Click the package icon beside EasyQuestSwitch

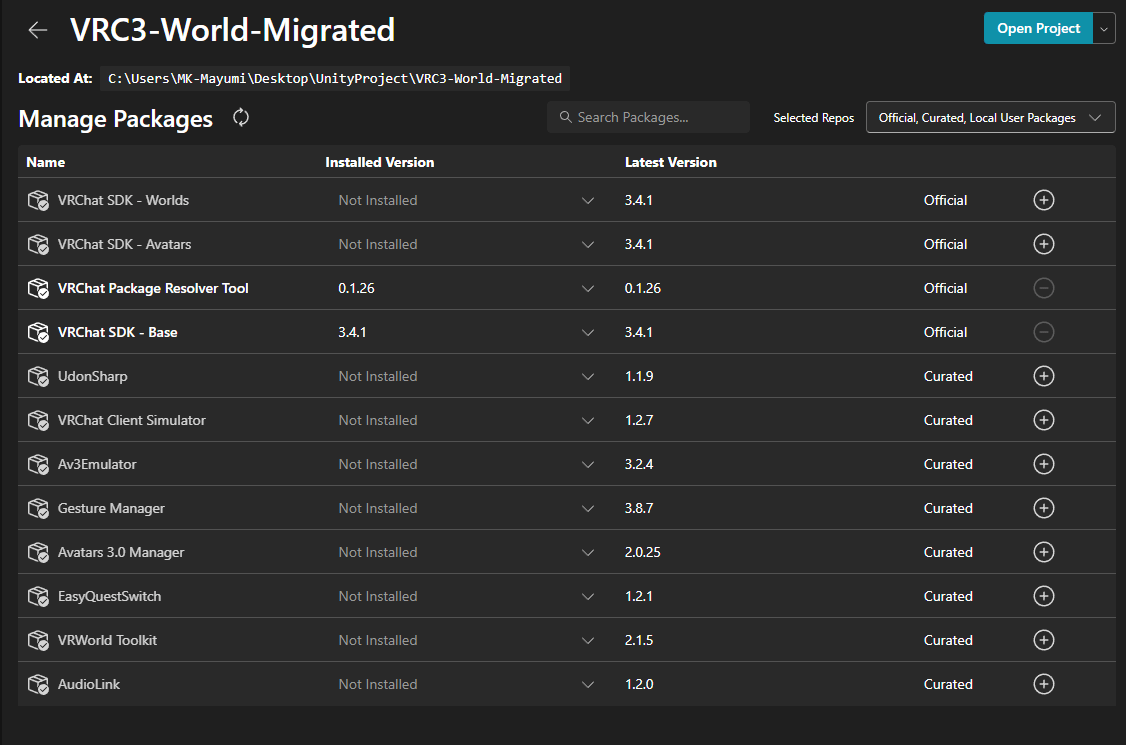tap(38, 596)
